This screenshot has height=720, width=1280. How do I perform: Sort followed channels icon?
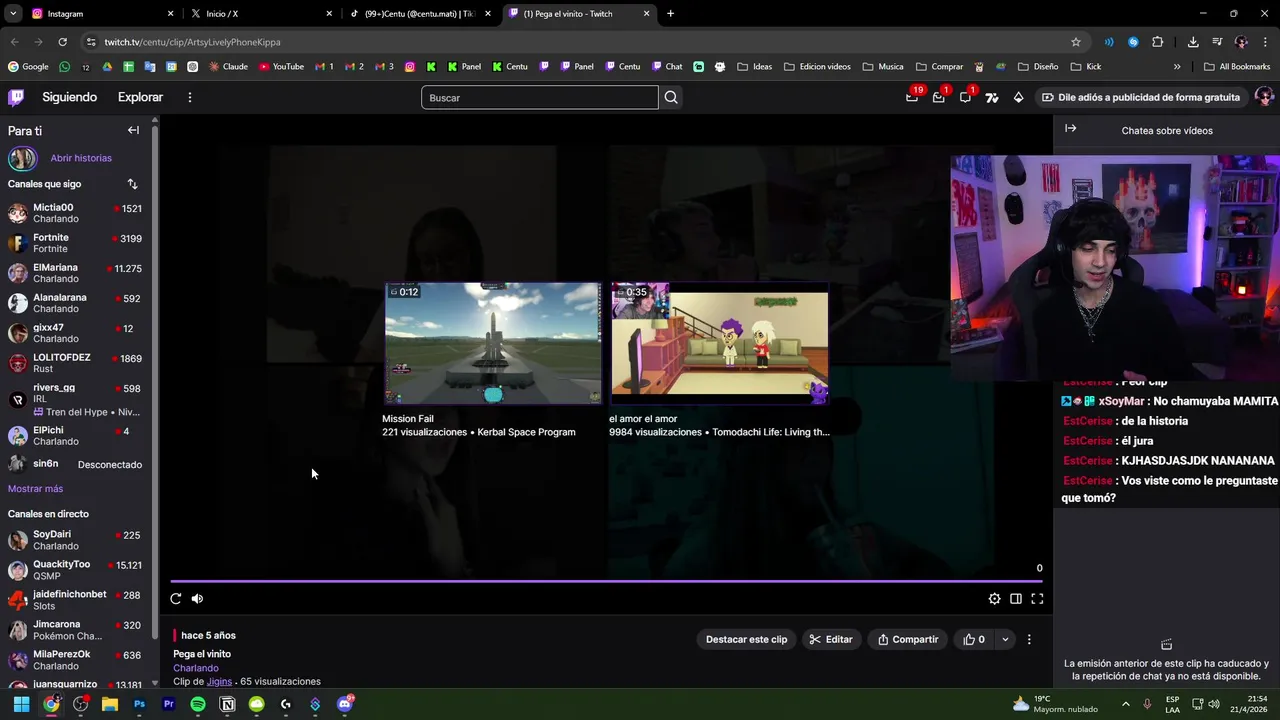coord(132,184)
